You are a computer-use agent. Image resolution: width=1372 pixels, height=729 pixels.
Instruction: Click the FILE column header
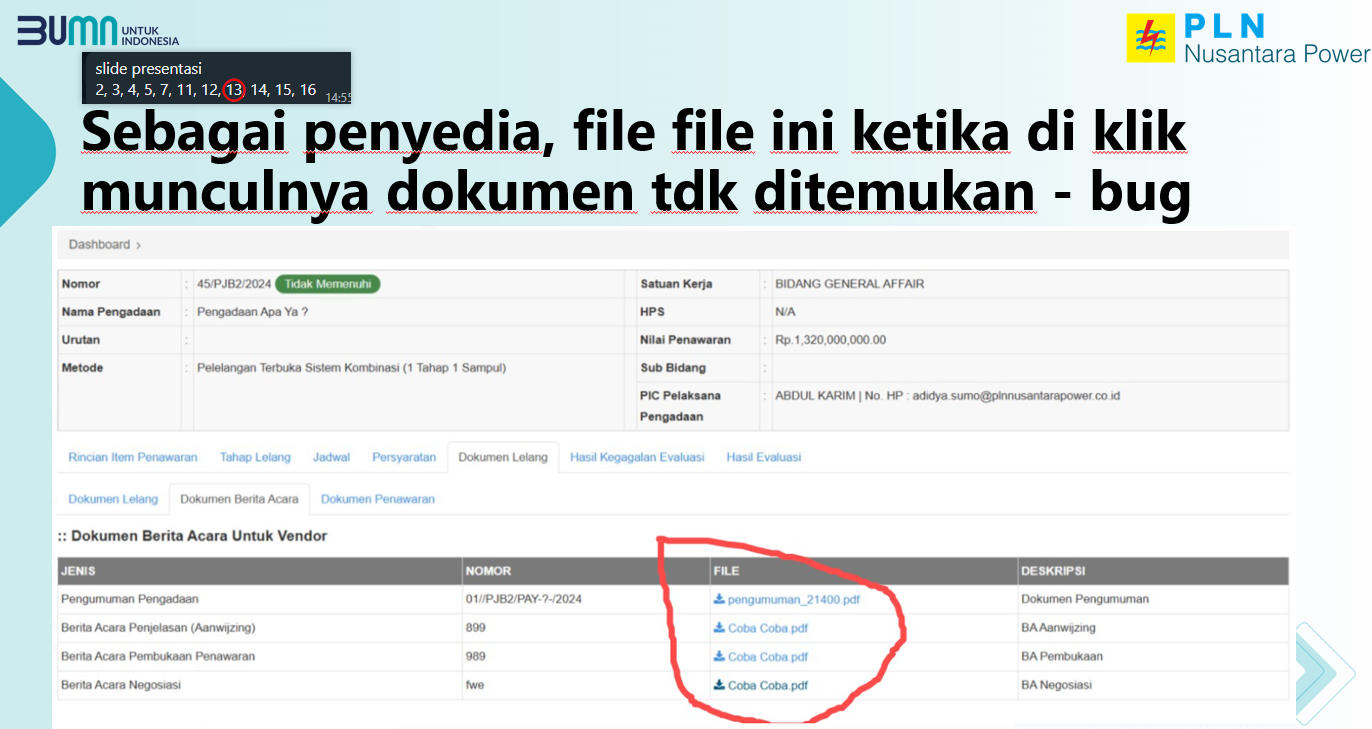(726, 571)
